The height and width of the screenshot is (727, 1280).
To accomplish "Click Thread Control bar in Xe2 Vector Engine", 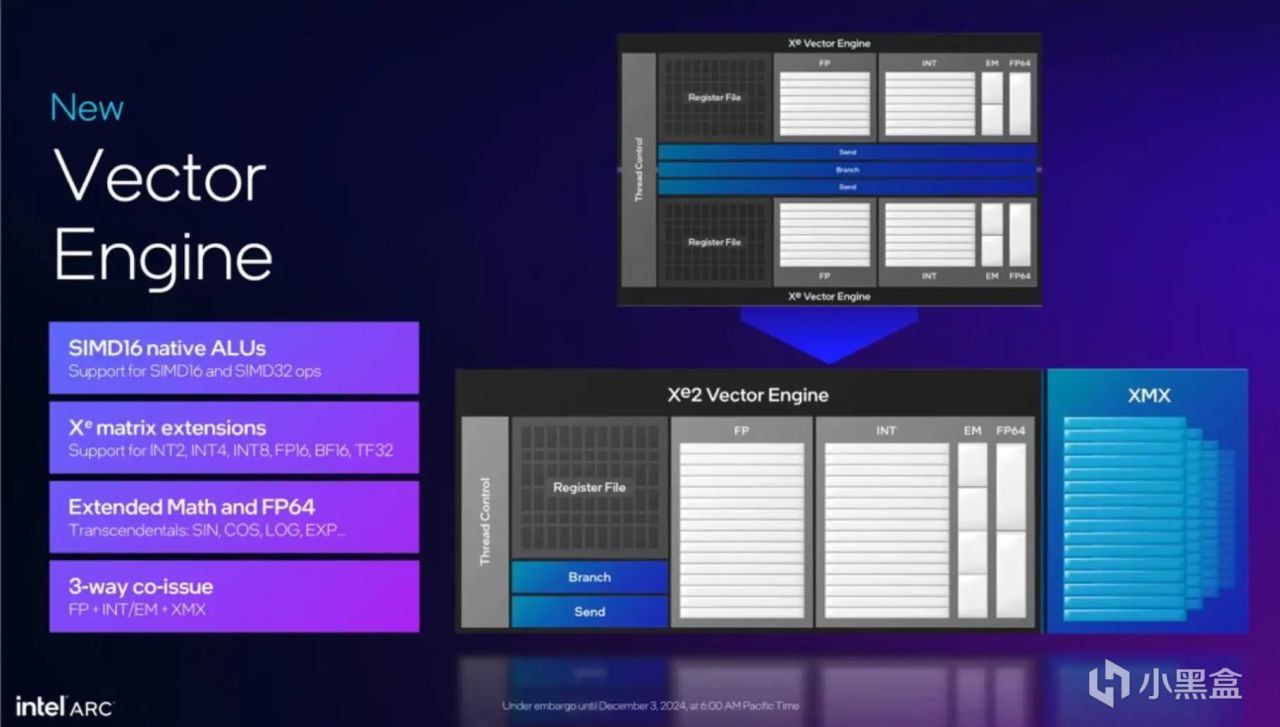I will pyautogui.click(x=485, y=522).
